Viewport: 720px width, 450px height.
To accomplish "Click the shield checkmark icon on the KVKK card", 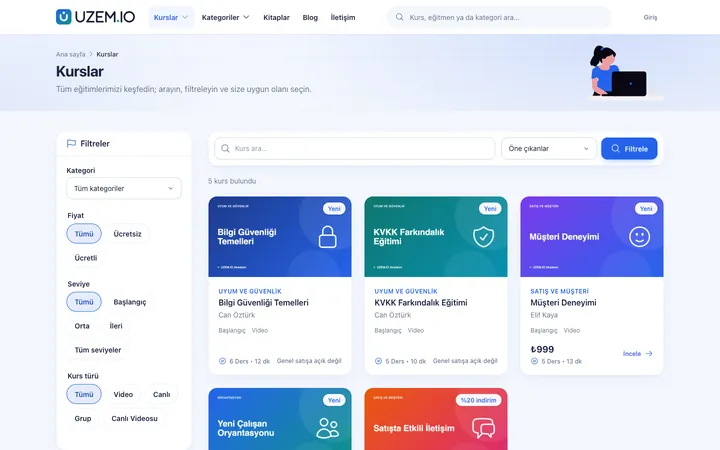I will 484,236.
